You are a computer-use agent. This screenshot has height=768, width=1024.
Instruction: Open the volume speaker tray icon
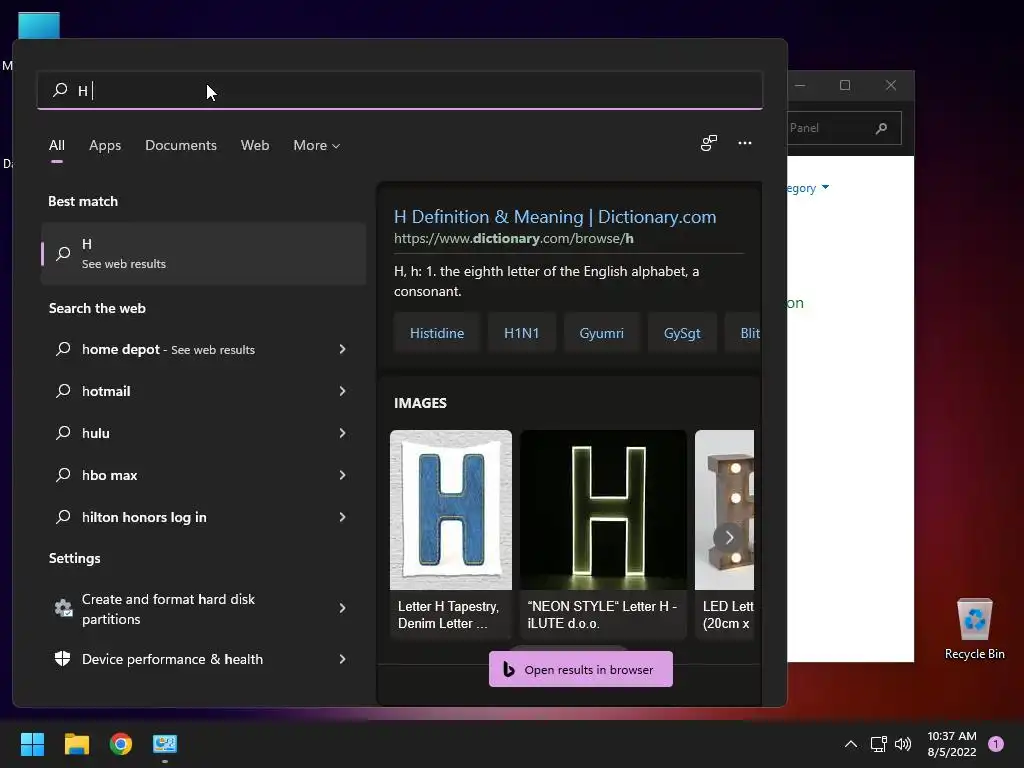[x=903, y=744]
